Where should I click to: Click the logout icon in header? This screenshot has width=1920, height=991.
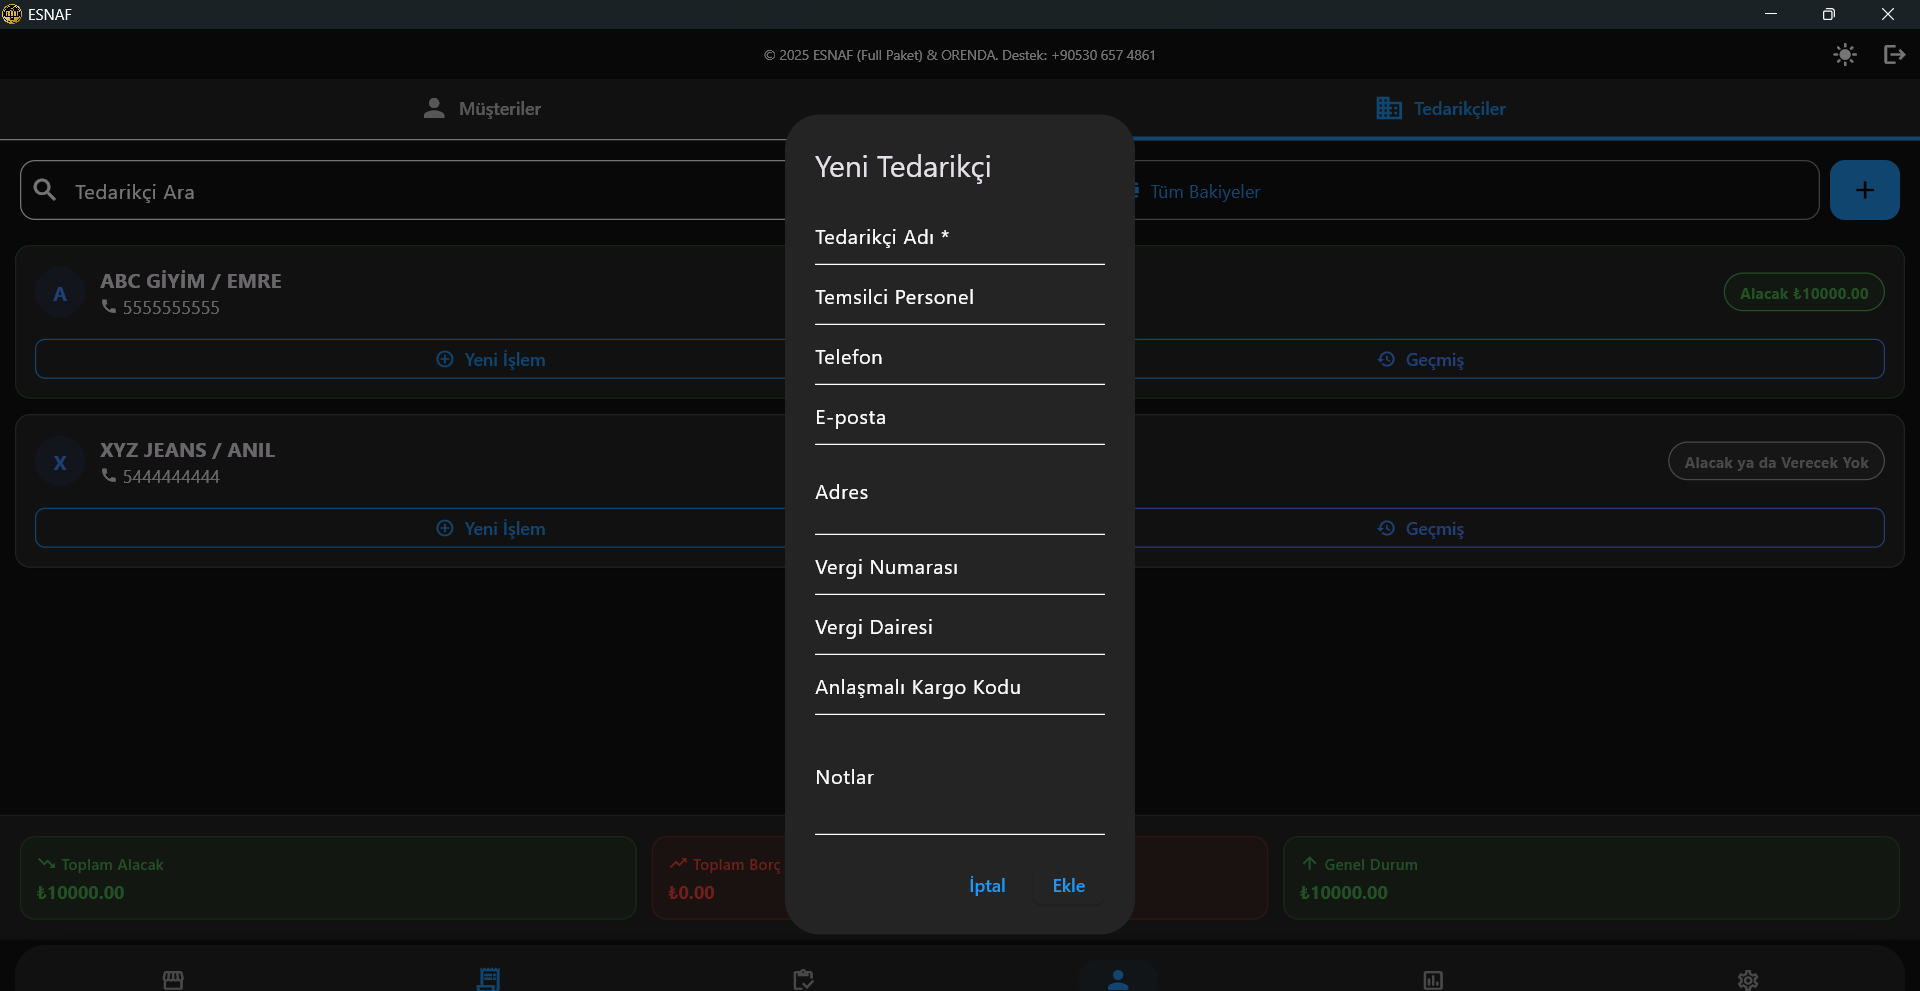1894,55
